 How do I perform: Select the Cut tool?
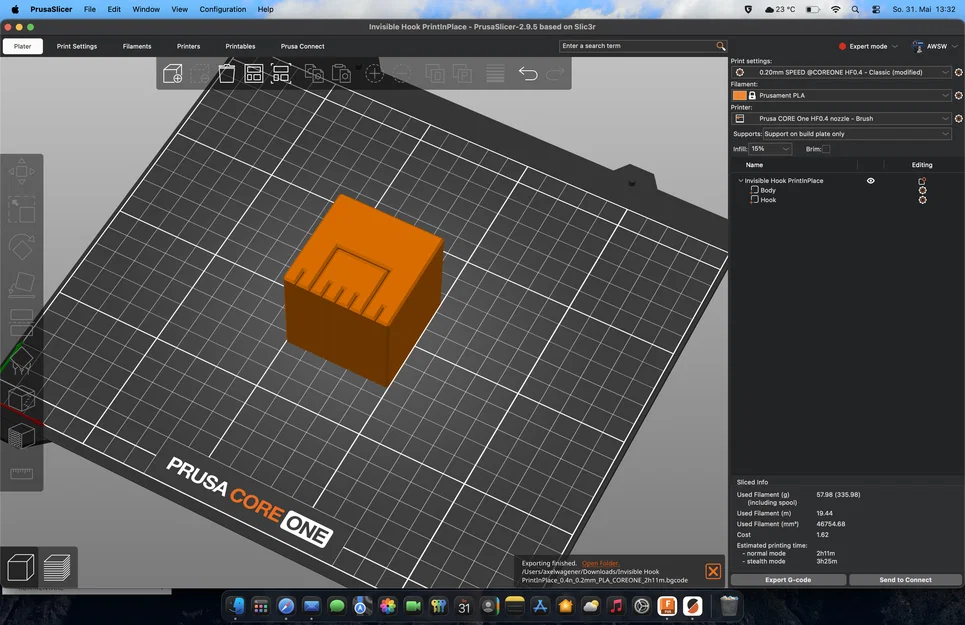pos(22,323)
